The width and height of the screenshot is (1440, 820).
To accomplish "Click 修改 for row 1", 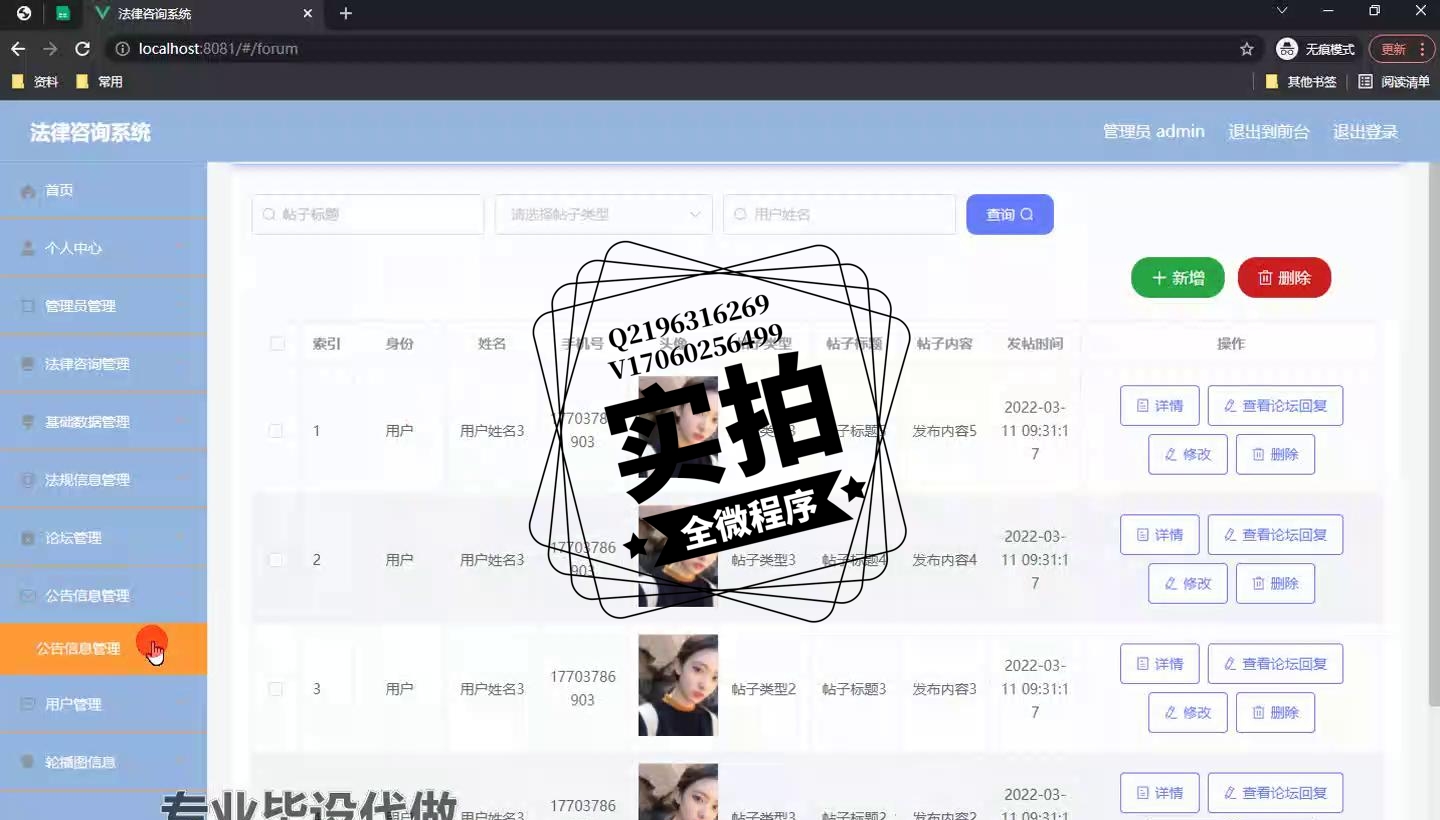I will tap(1188, 454).
